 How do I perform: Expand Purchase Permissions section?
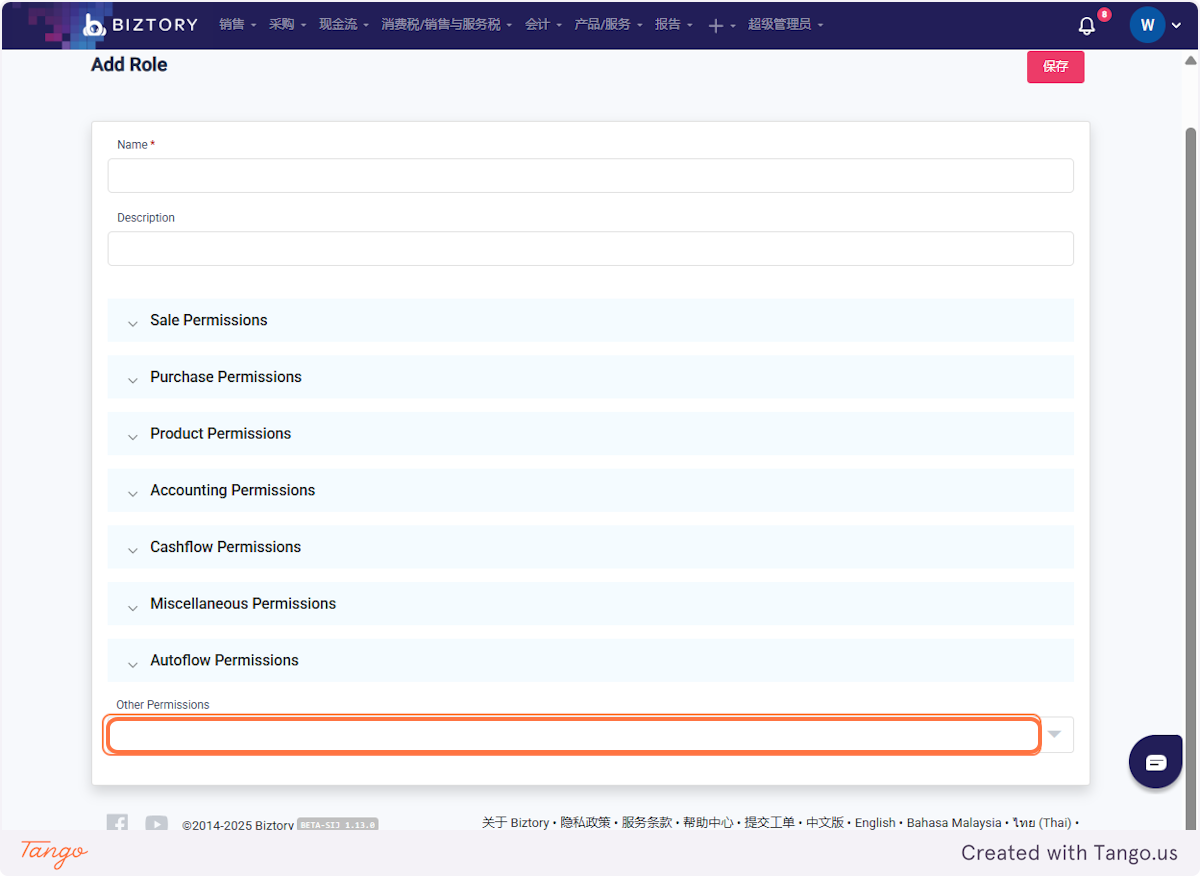(590, 377)
